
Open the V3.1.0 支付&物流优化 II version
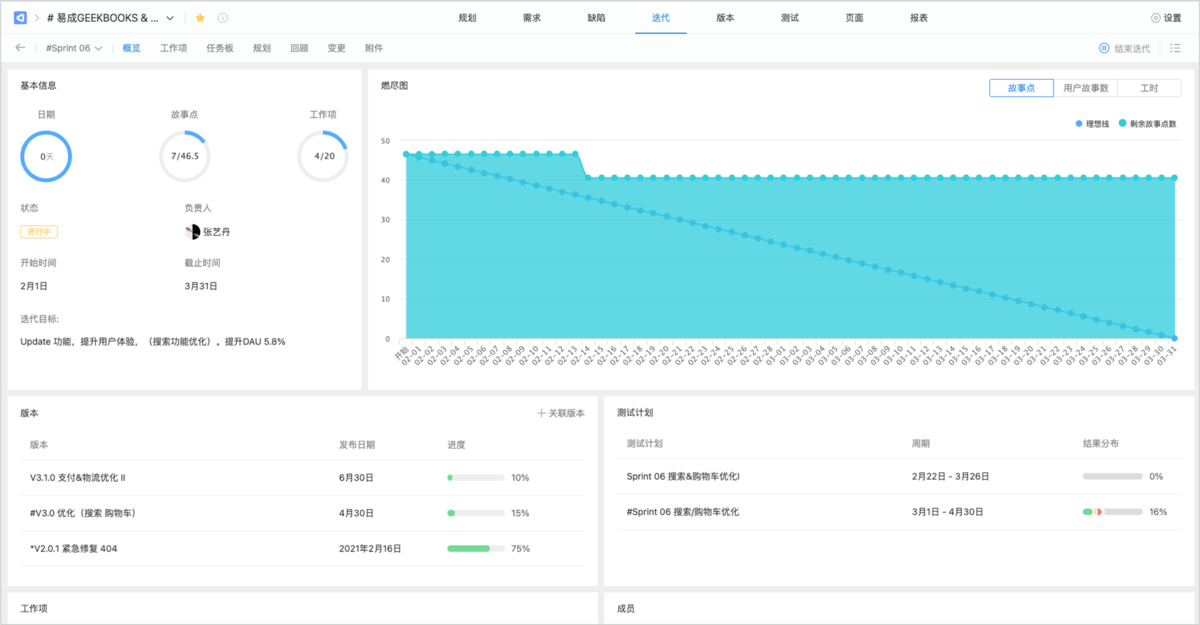pyautogui.click(x=91, y=478)
